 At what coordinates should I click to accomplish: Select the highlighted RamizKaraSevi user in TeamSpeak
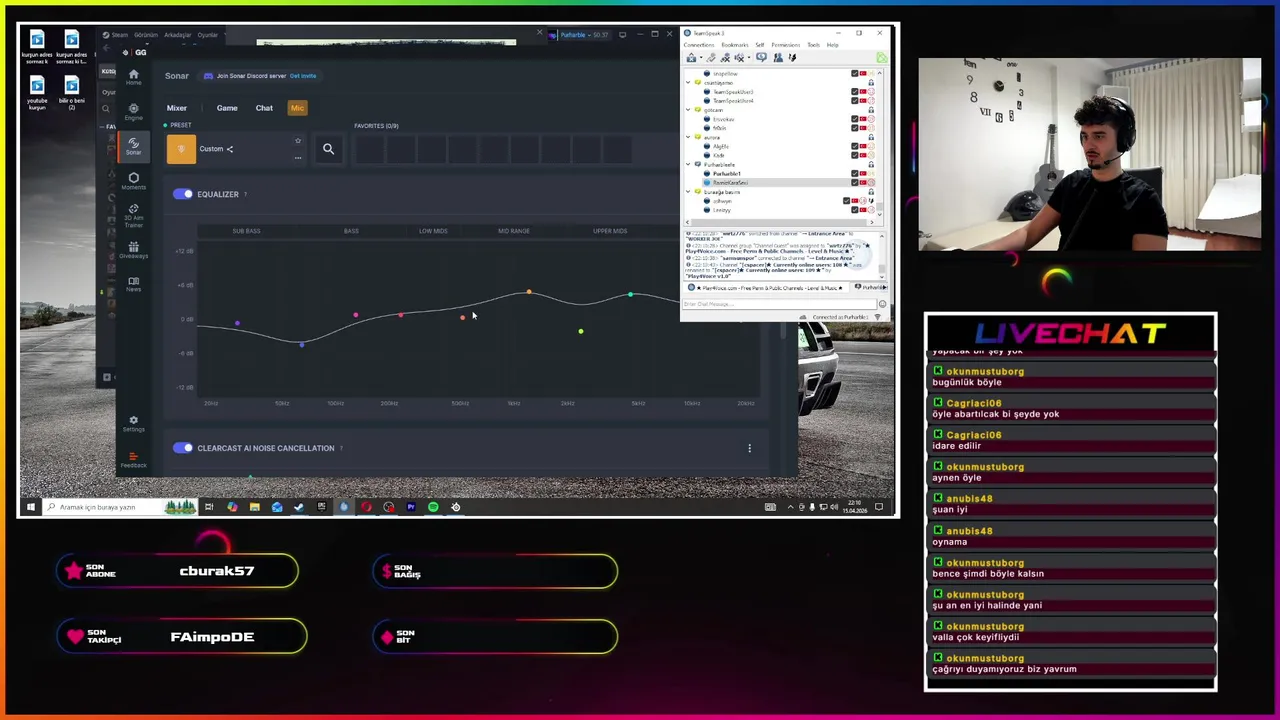(730, 183)
